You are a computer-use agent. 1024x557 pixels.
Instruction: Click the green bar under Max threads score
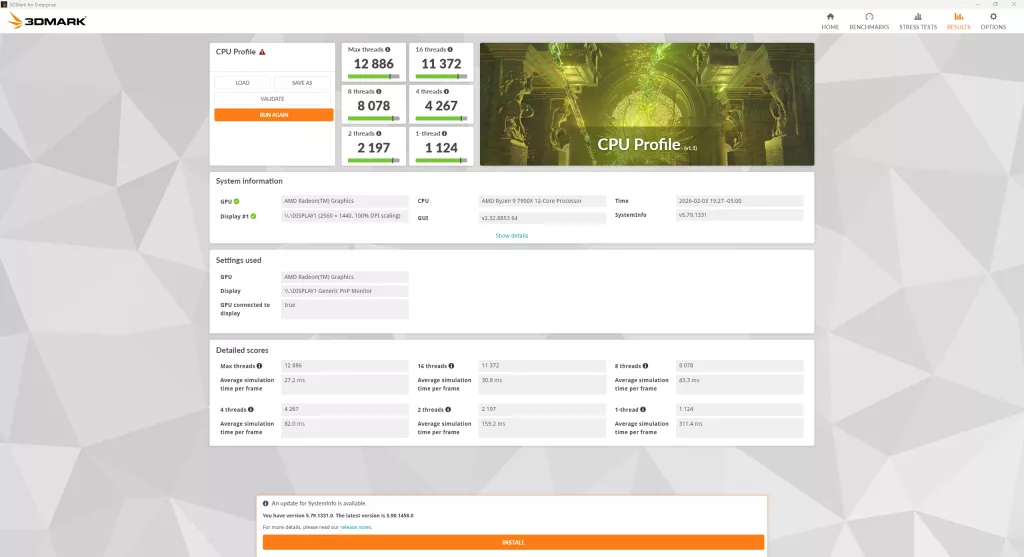pyautogui.click(x=370, y=76)
